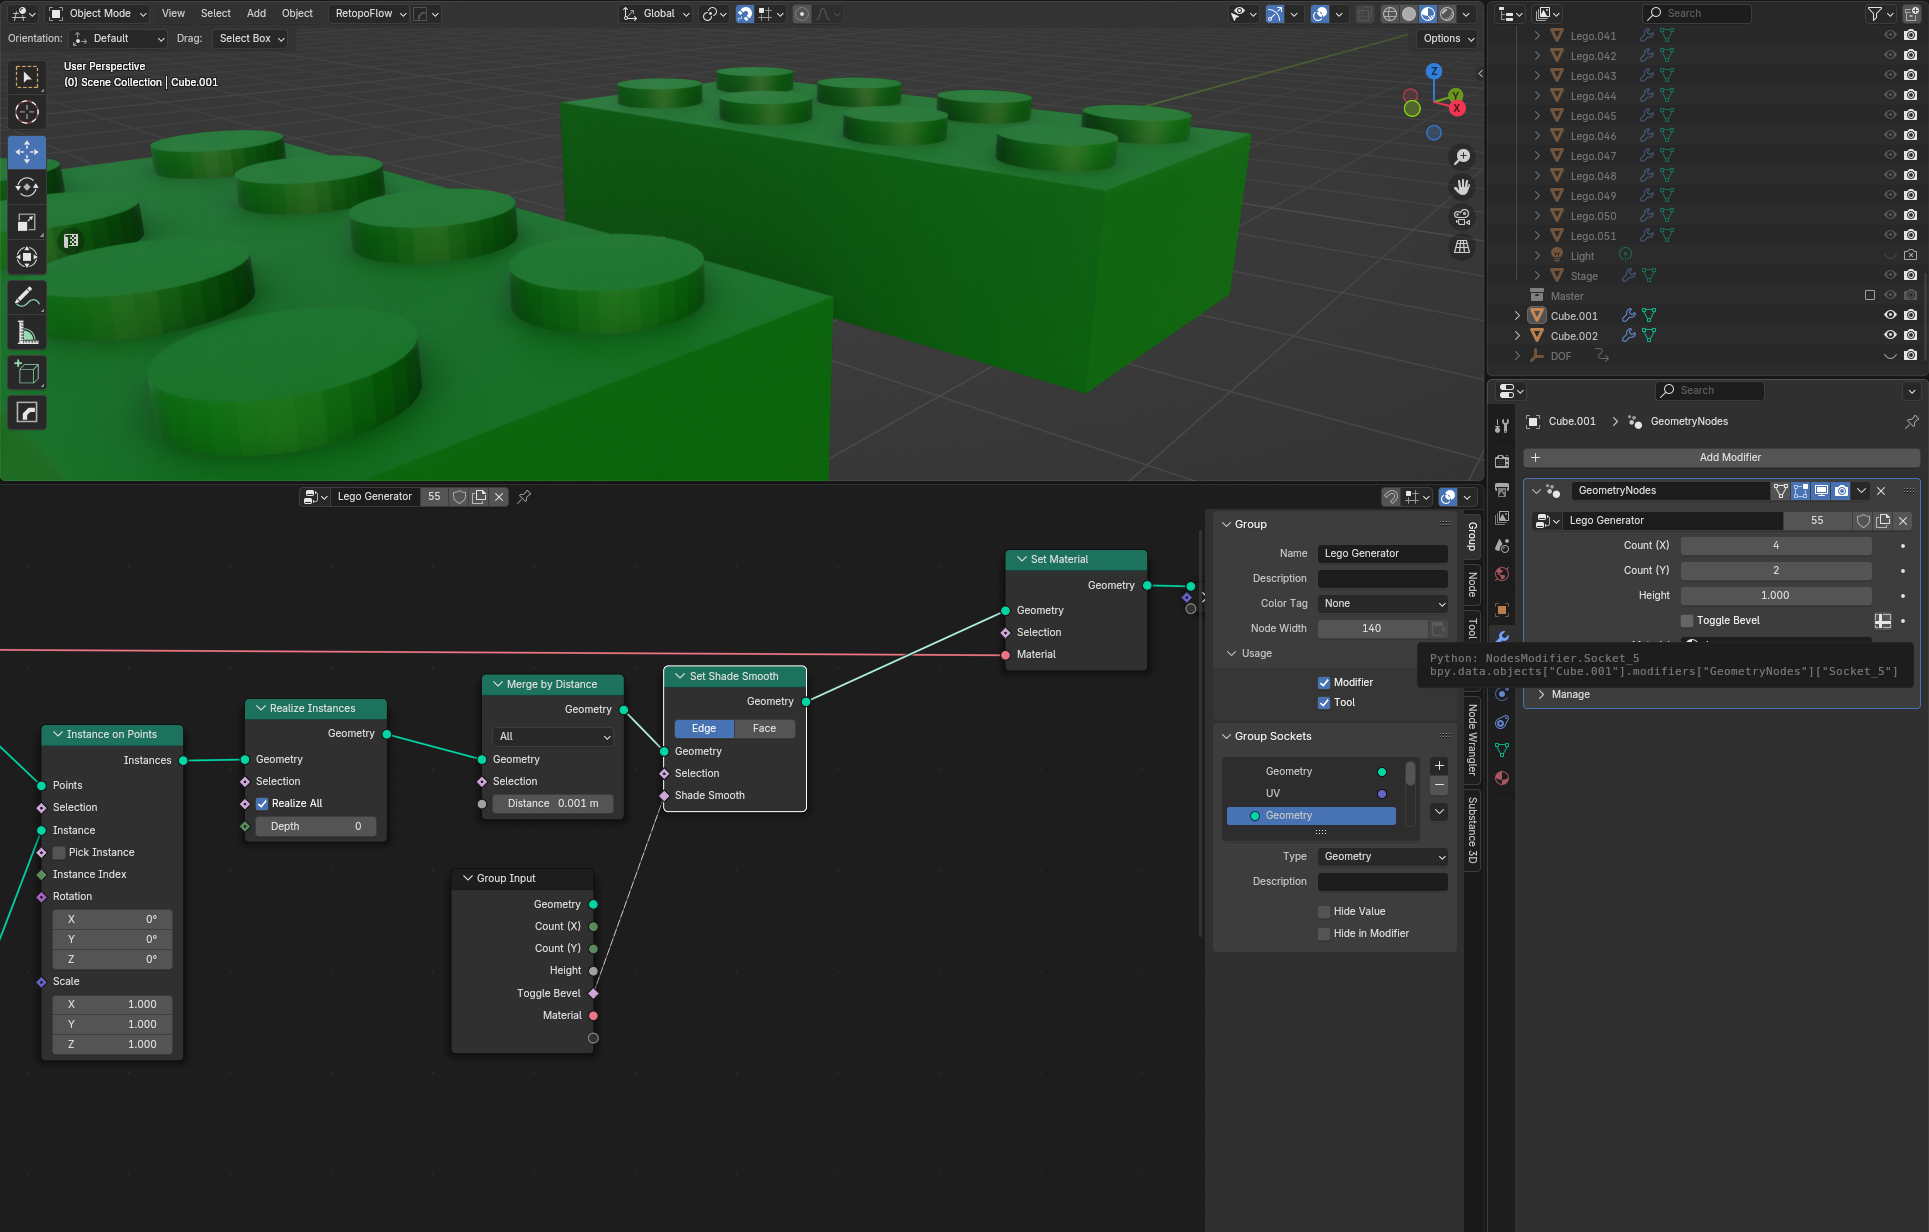Image resolution: width=1929 pixels, height=1232 pixels.
Task: Switch to wireframe viewport shading
Action: pos(1390,14)
